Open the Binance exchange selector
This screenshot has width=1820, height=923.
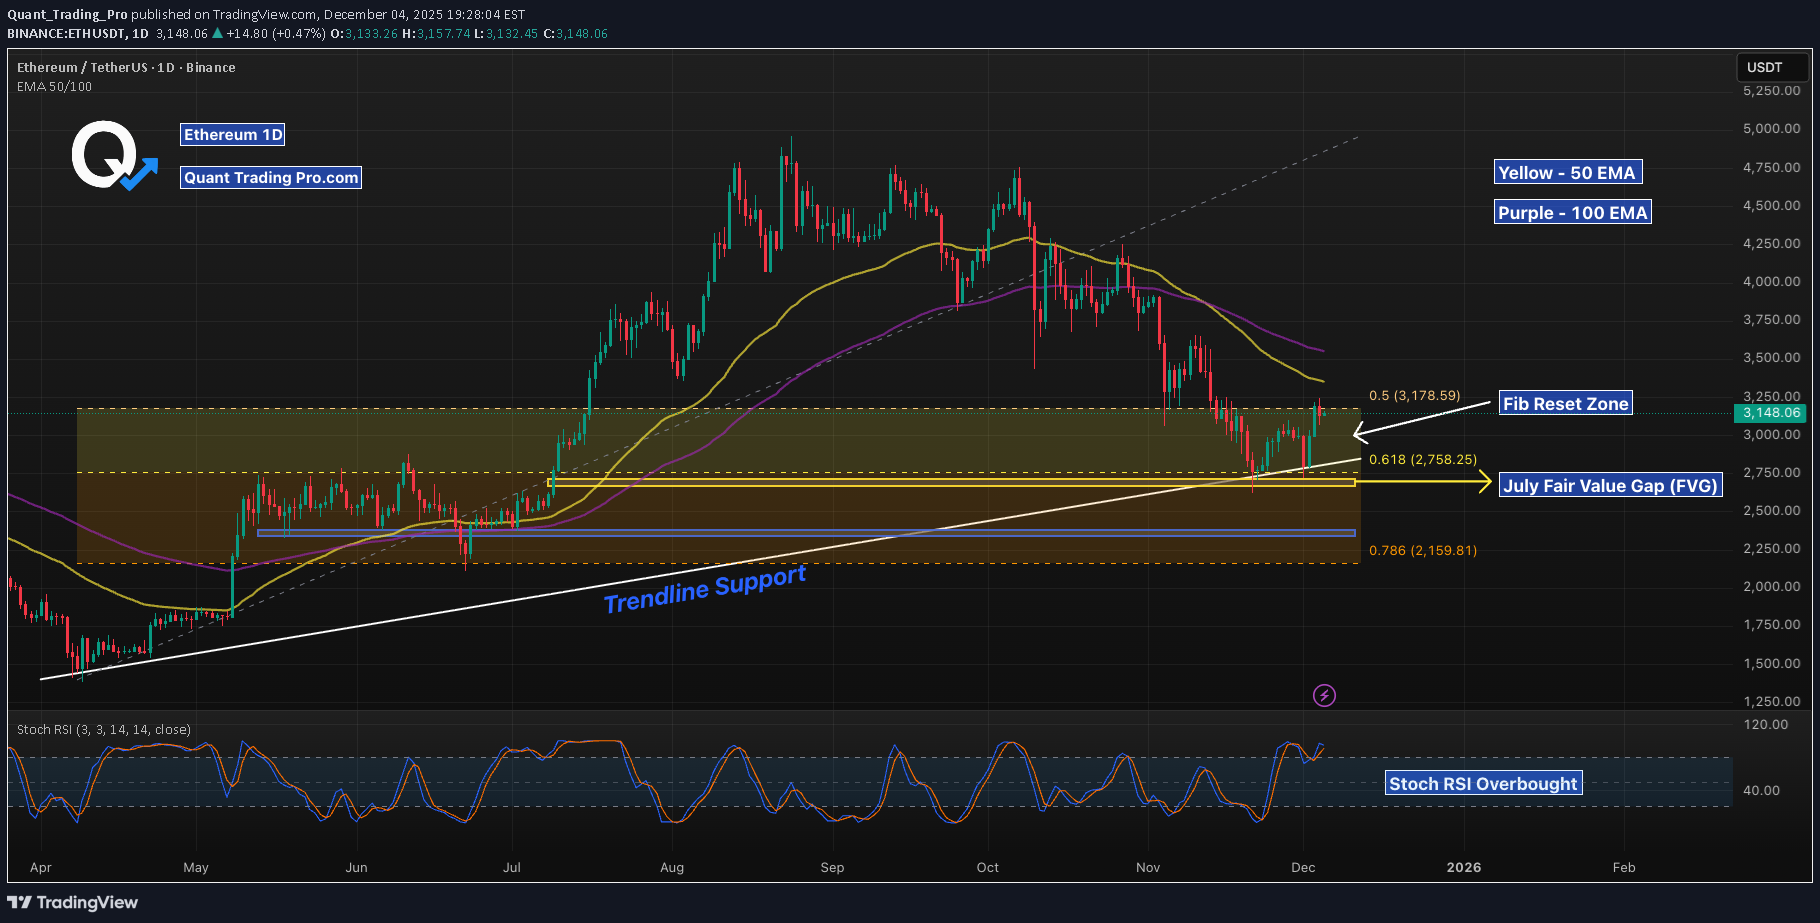point(211,67)
